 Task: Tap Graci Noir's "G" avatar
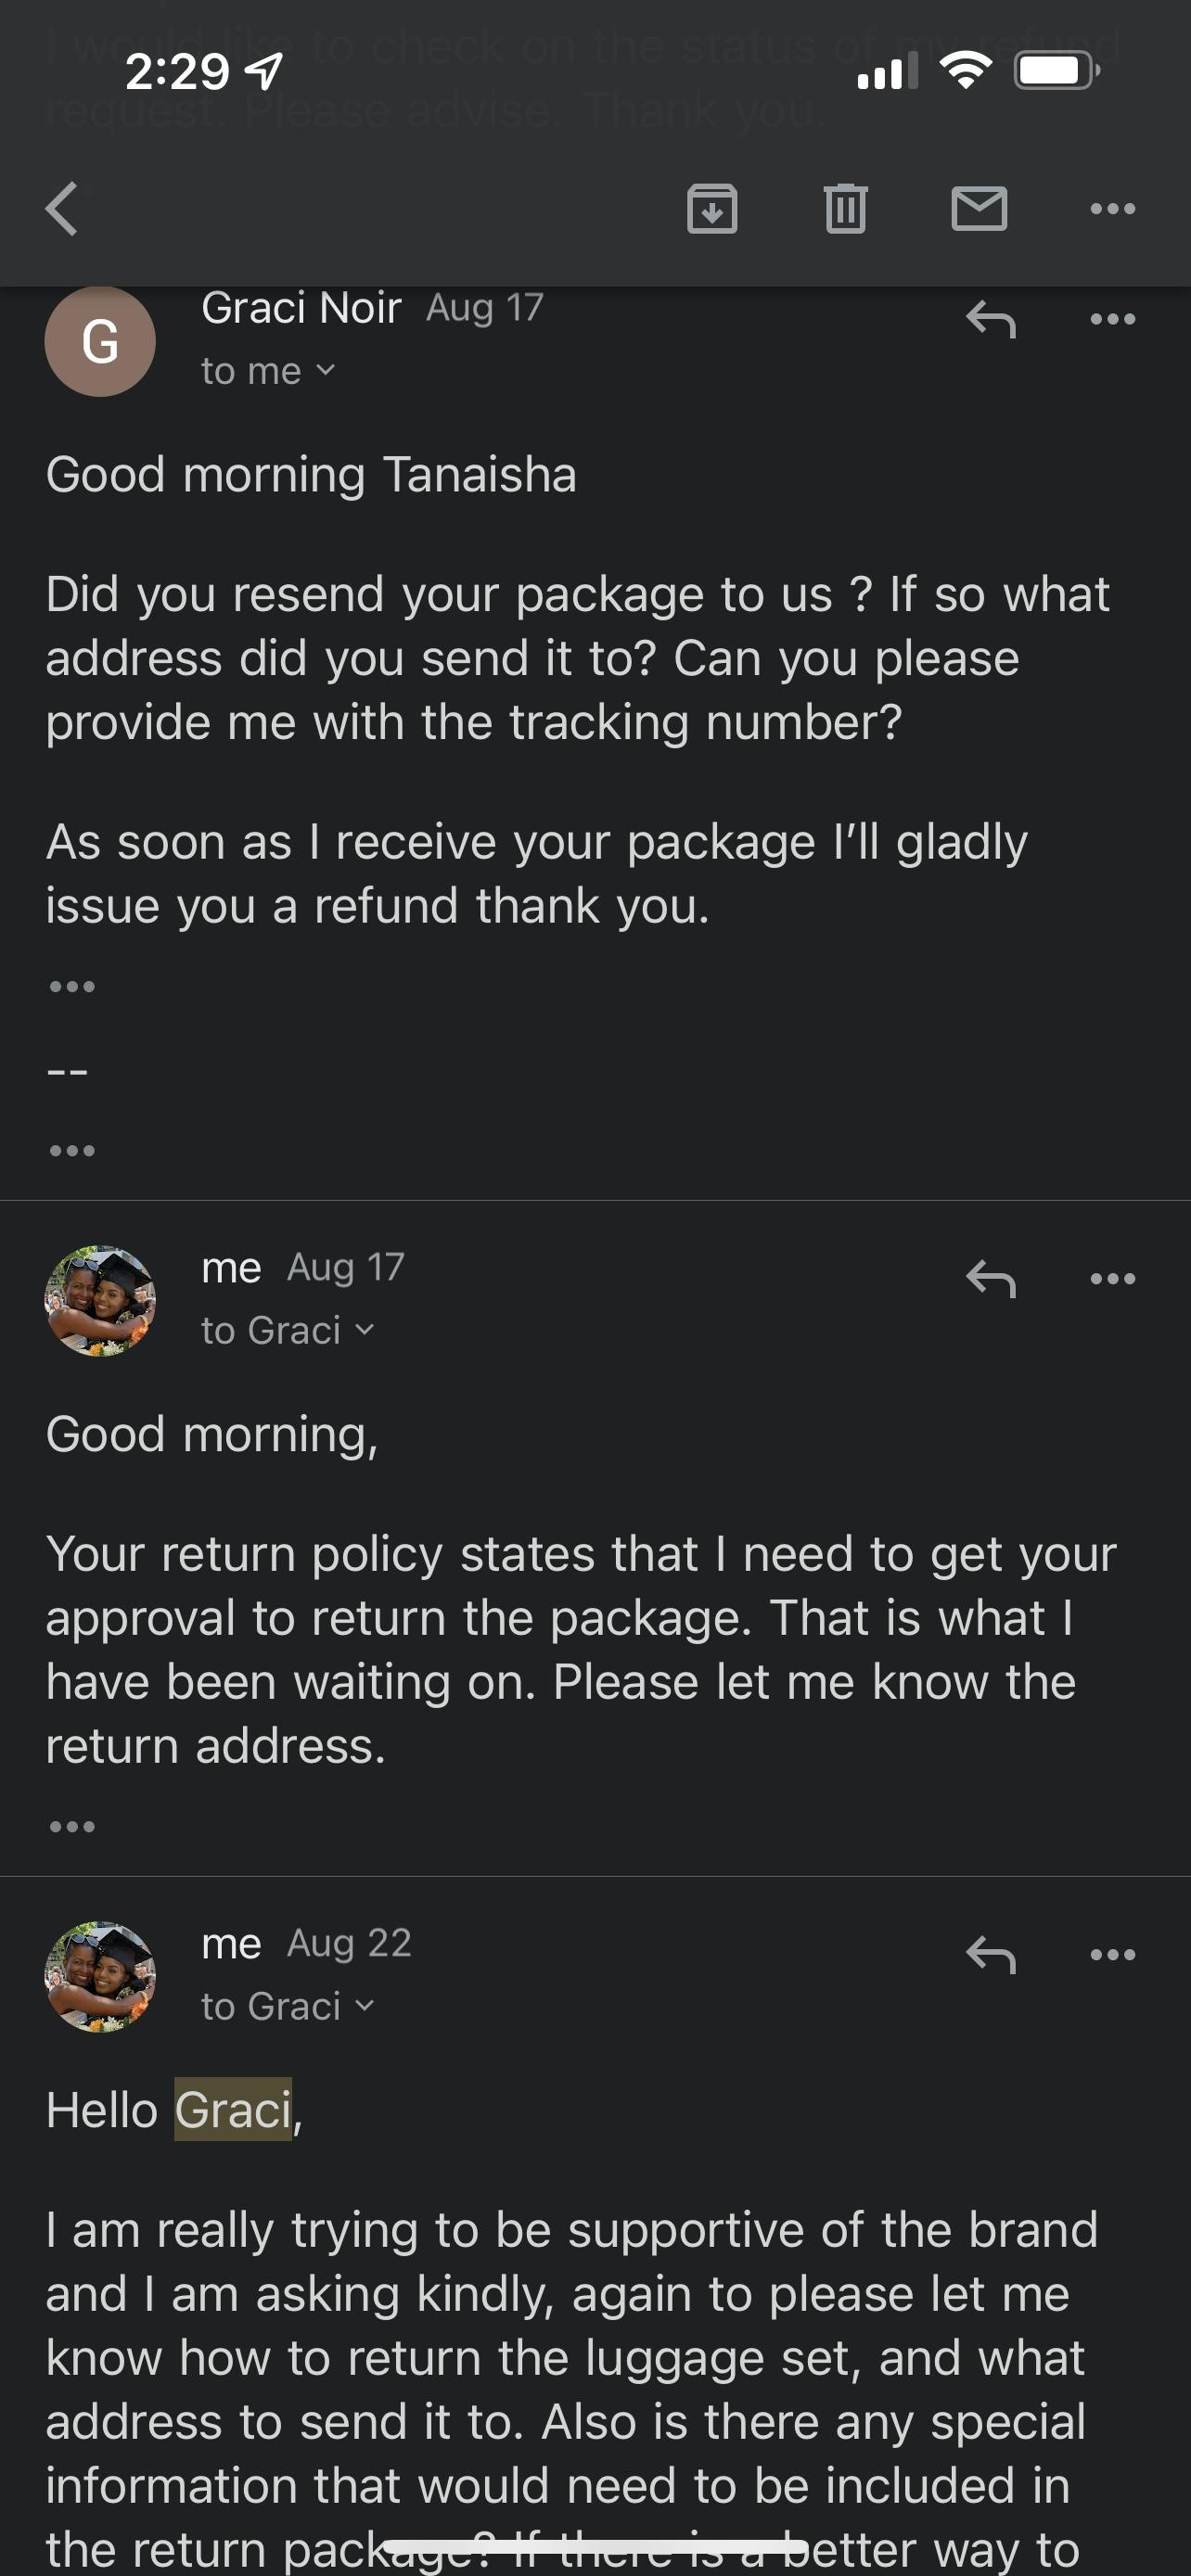pyautogui.click(x=100, y=342)
